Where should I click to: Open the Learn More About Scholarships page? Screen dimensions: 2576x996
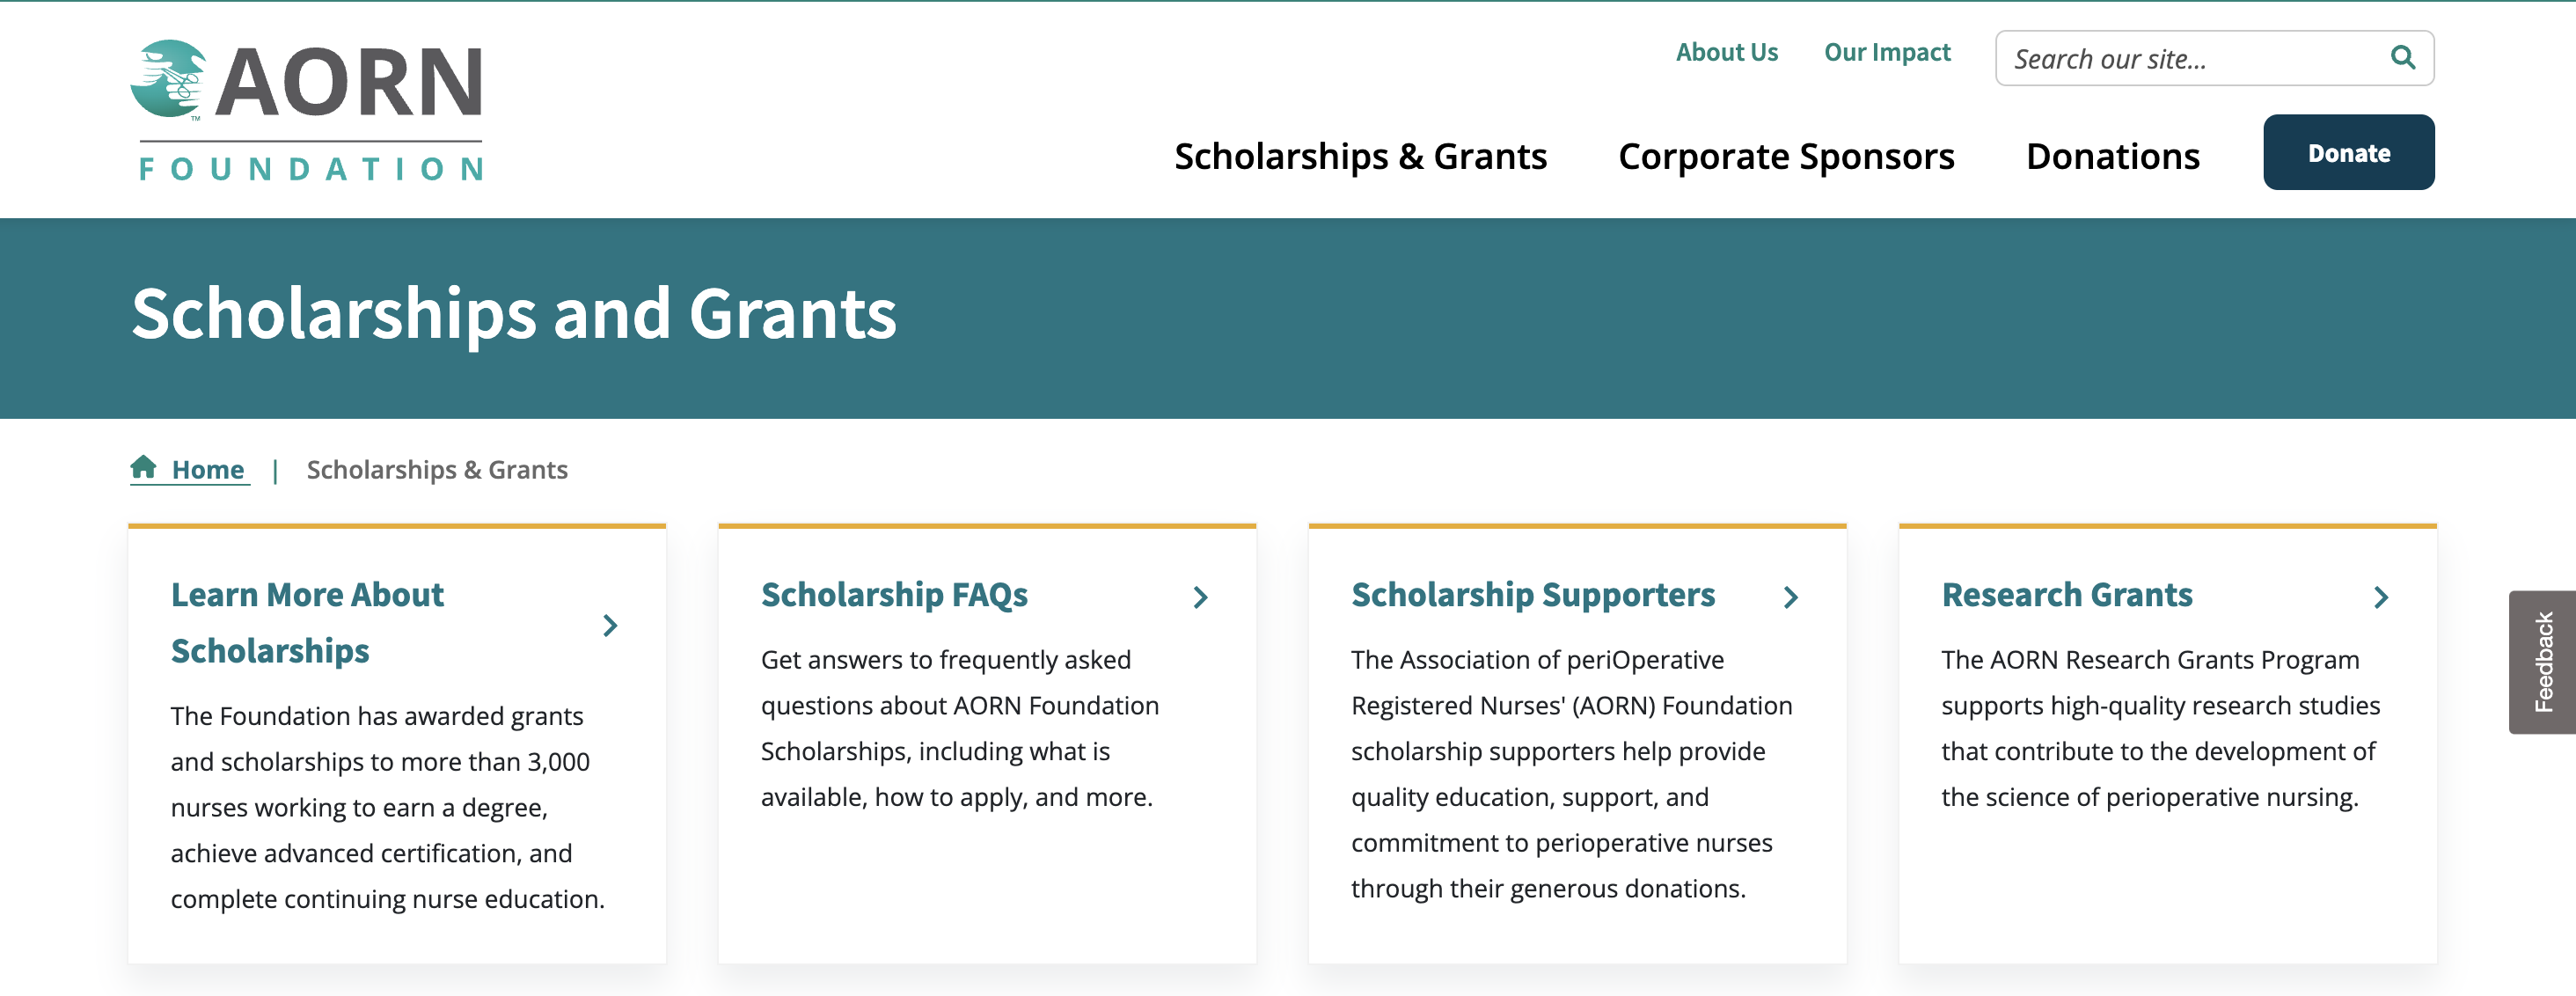[307, 622]
